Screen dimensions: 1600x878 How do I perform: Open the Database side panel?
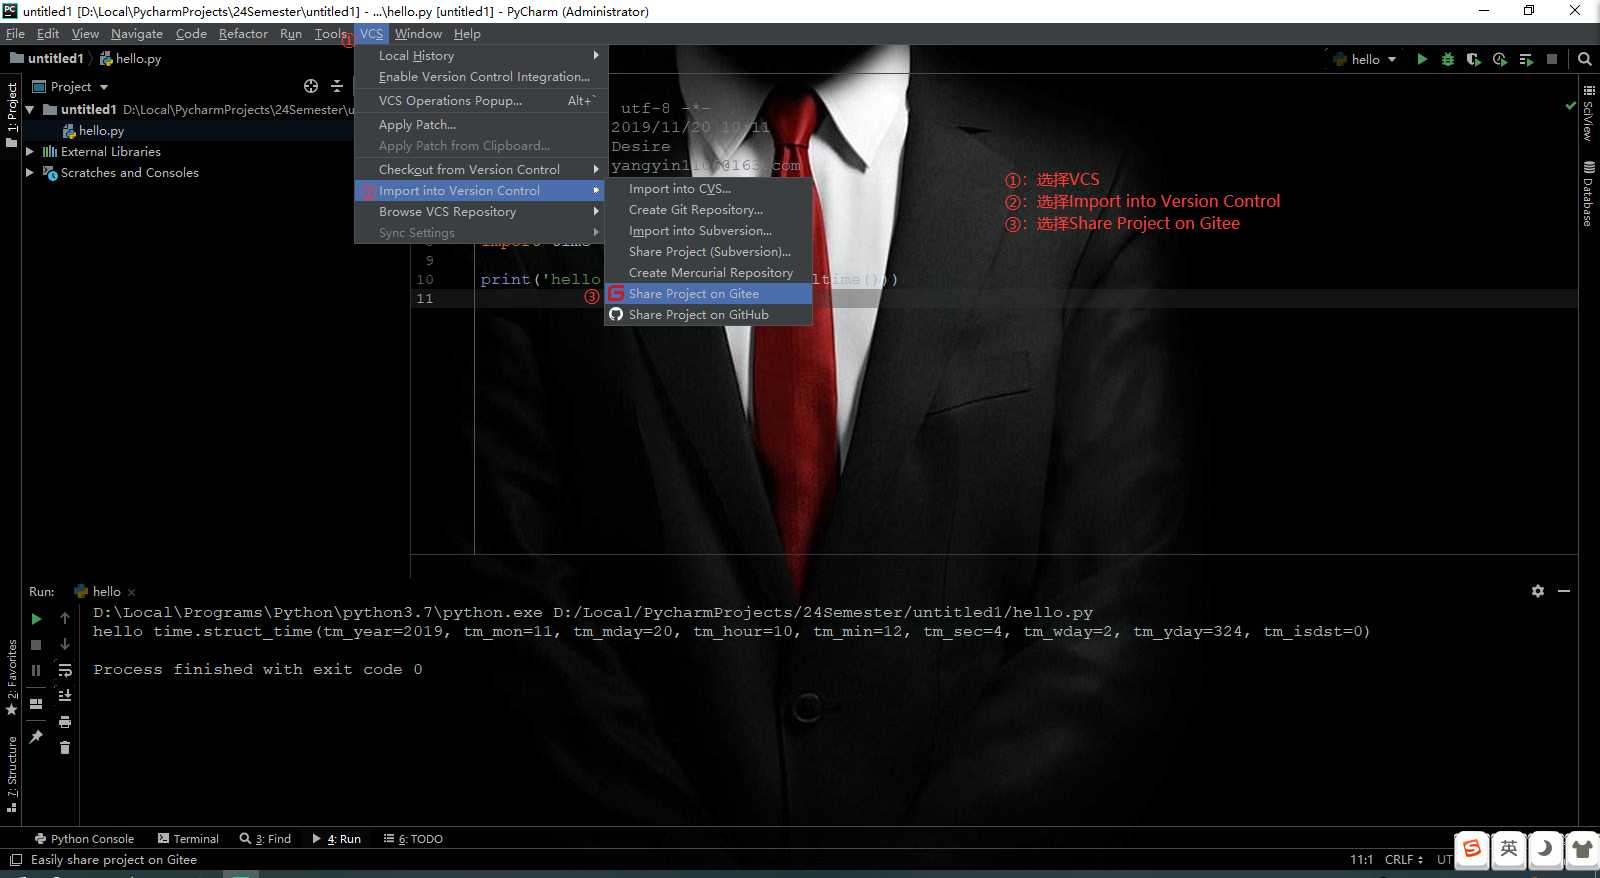[1589, 194]
